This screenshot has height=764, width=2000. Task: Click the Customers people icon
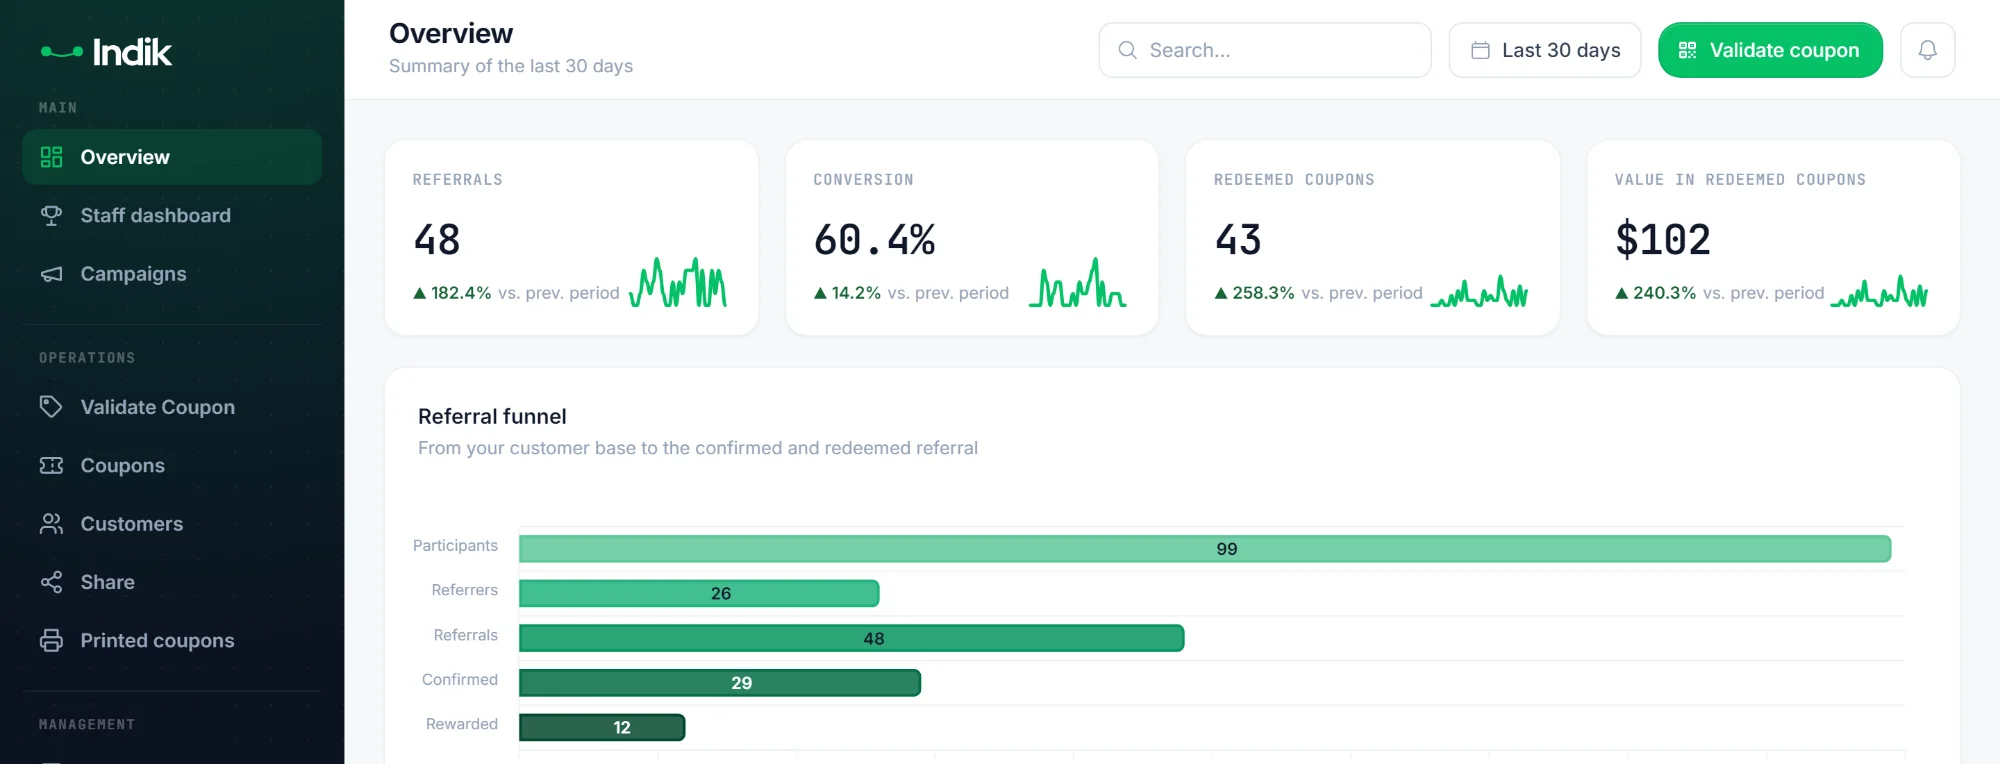click(x=51, y=524)
